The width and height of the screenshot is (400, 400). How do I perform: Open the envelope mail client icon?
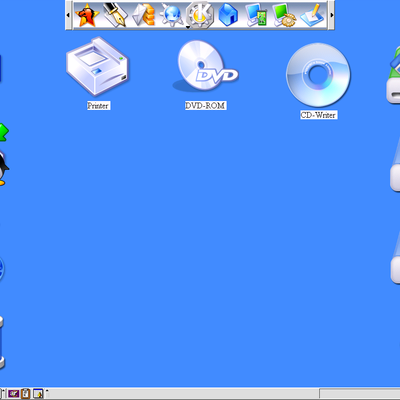144,15
